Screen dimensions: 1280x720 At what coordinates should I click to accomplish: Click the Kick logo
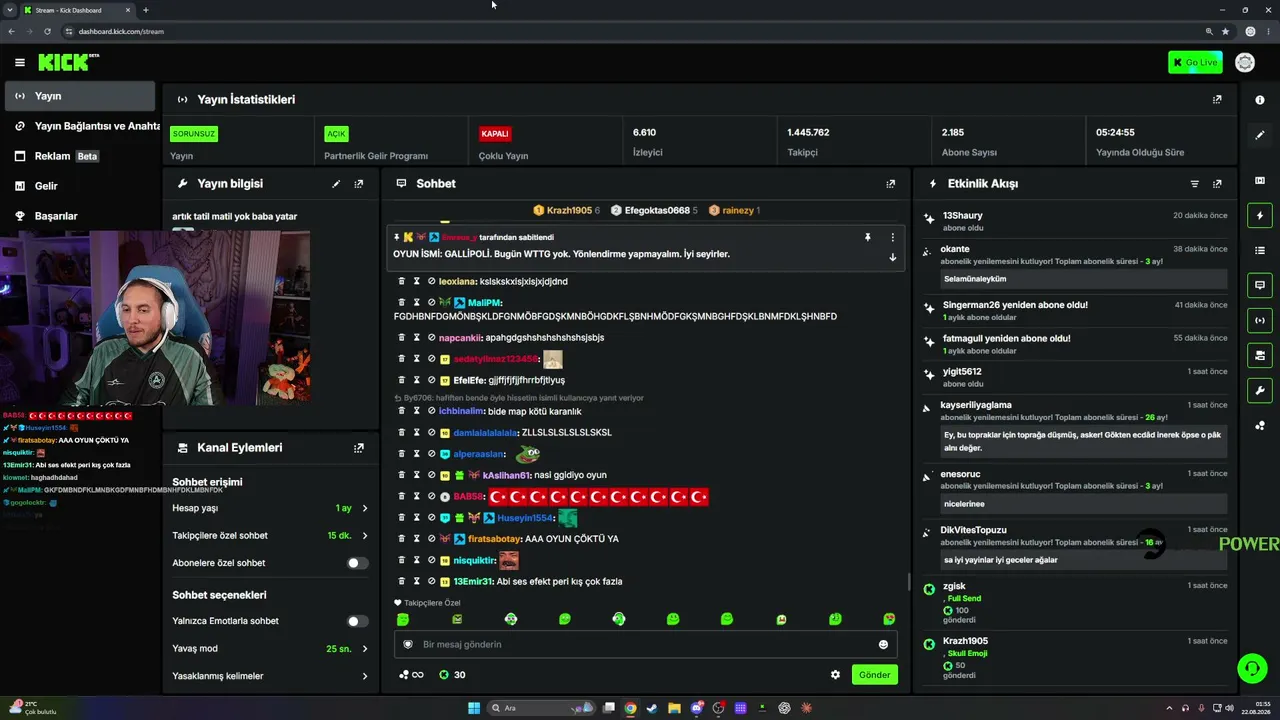pos(68,62)
